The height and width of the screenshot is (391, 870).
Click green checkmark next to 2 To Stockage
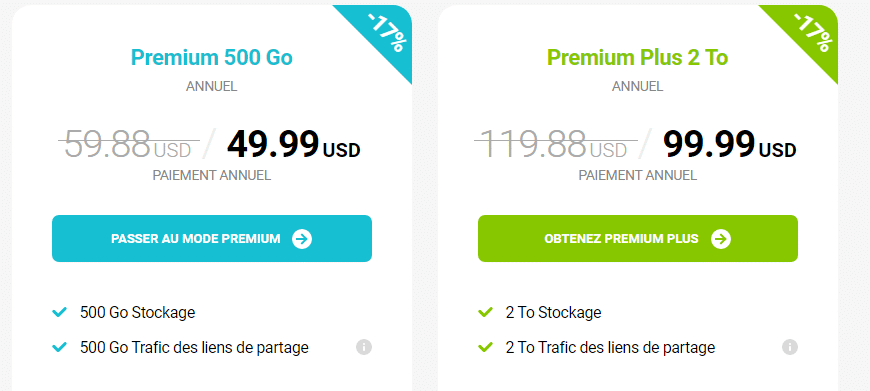485,312
